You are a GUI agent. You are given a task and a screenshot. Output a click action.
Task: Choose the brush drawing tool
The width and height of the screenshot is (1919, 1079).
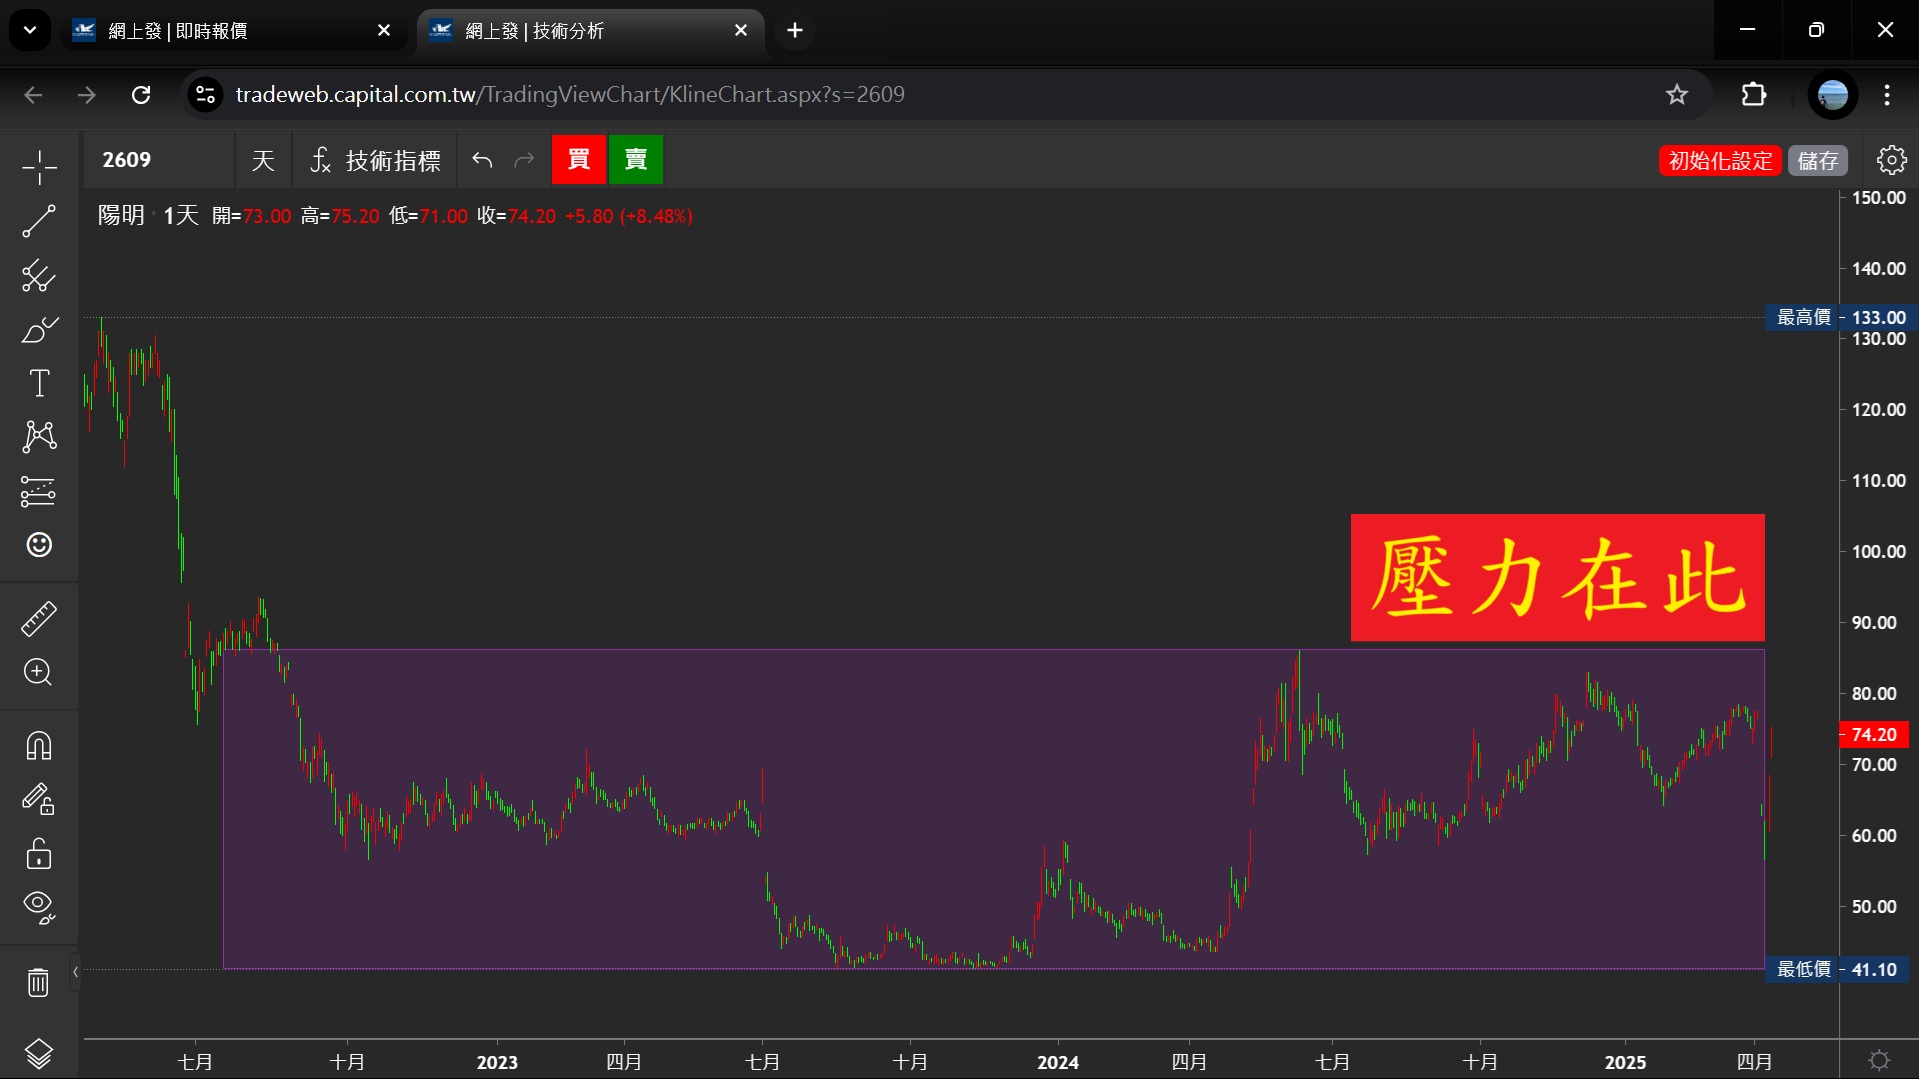[x=39, y=330]
